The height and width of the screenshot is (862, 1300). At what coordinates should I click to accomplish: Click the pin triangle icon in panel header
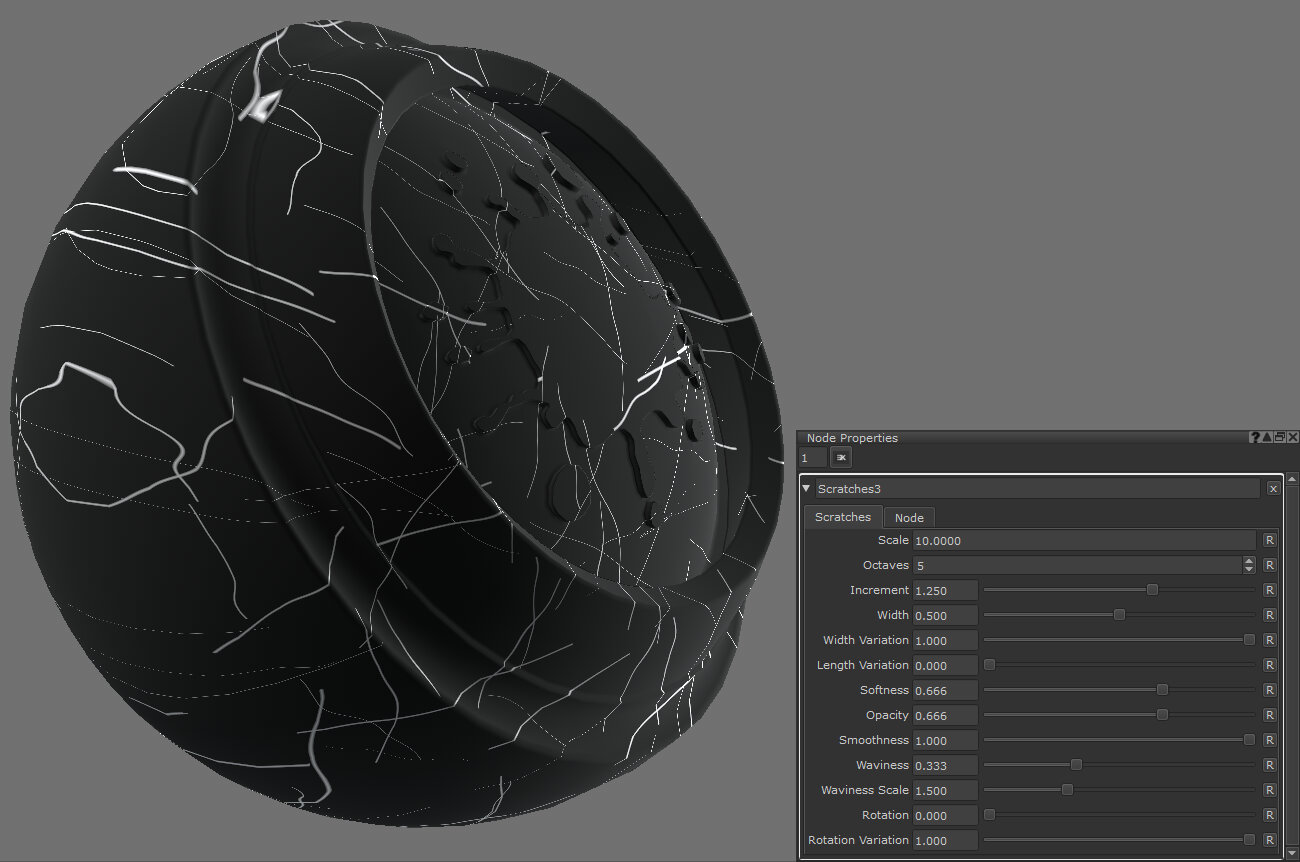coord(1267,438)
